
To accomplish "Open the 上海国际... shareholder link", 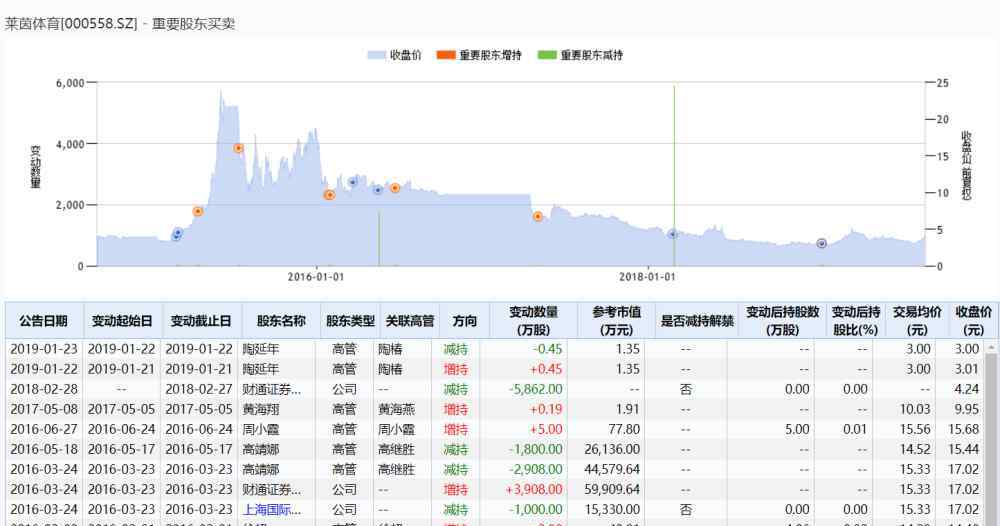I will pyautogui.click(x=271, y=509).
